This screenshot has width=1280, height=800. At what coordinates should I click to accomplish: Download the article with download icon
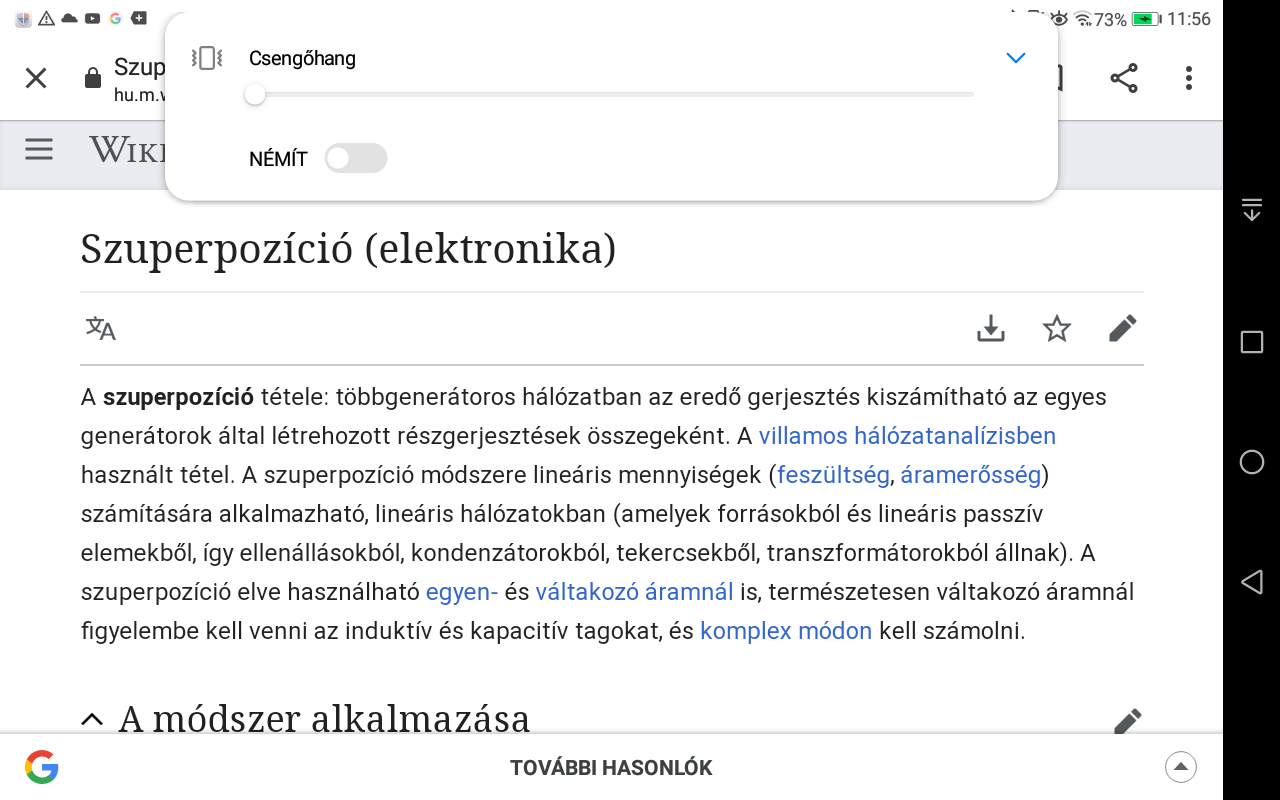click(990, 328)
